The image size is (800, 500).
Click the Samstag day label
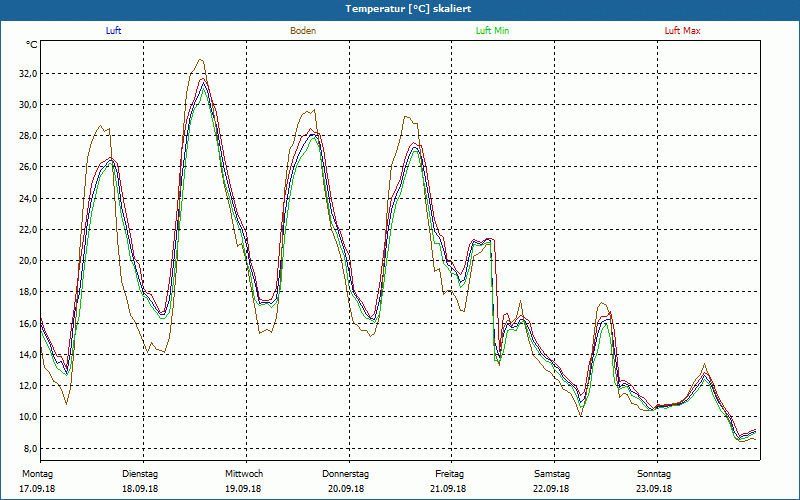(552, 474)
